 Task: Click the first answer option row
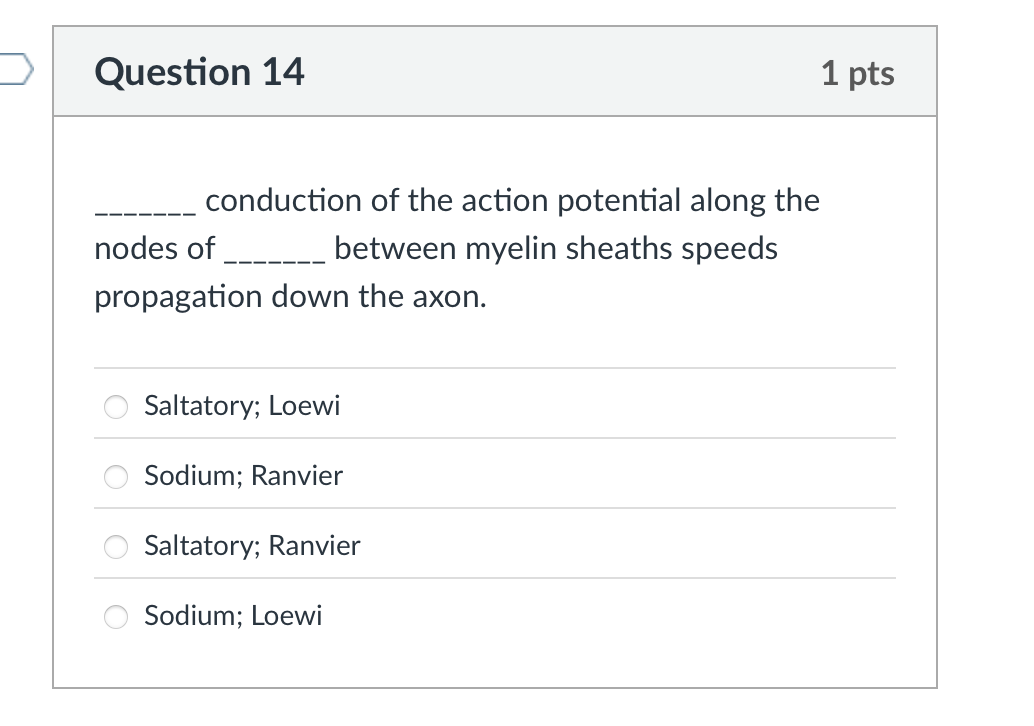[x=497, y=406]
